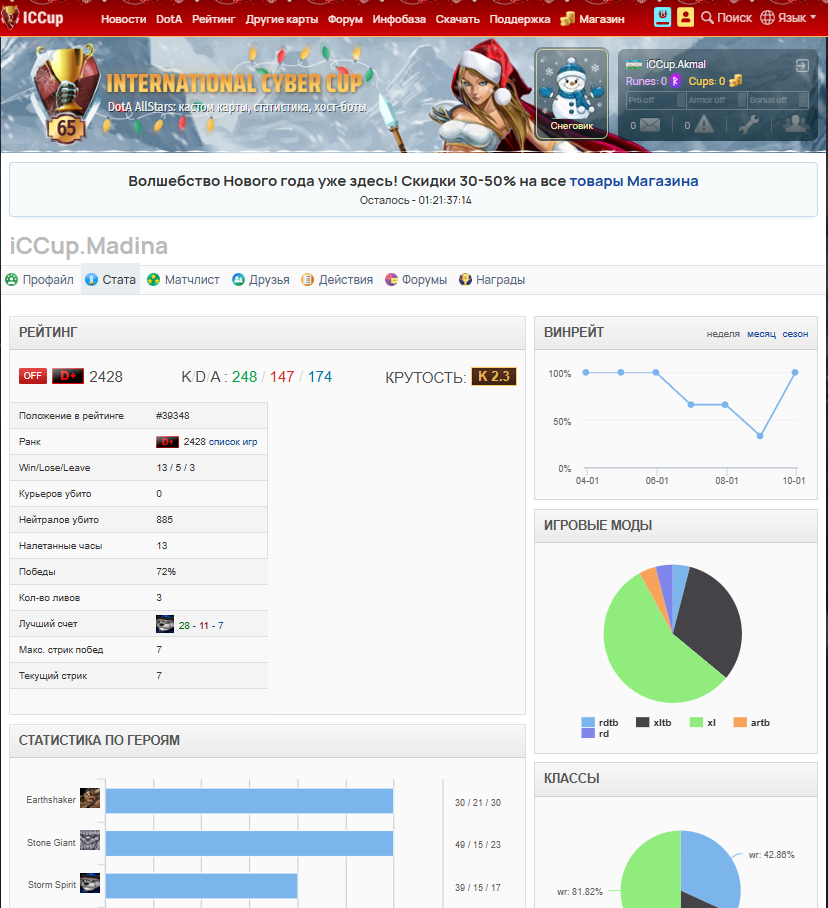
Task: Click the purple Runes rune icon
Action: tap(675, 81)
